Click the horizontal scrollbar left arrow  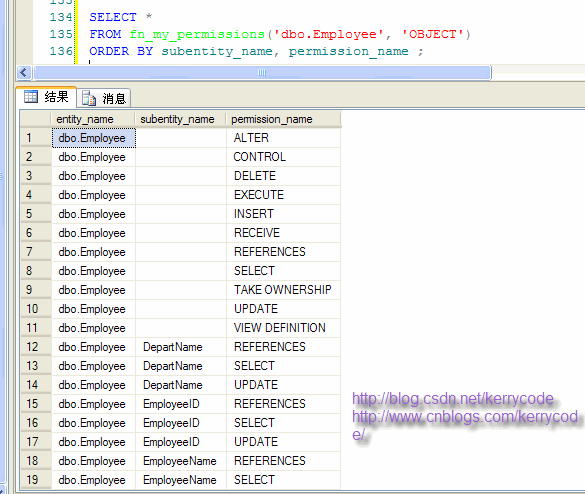point(24,72)
